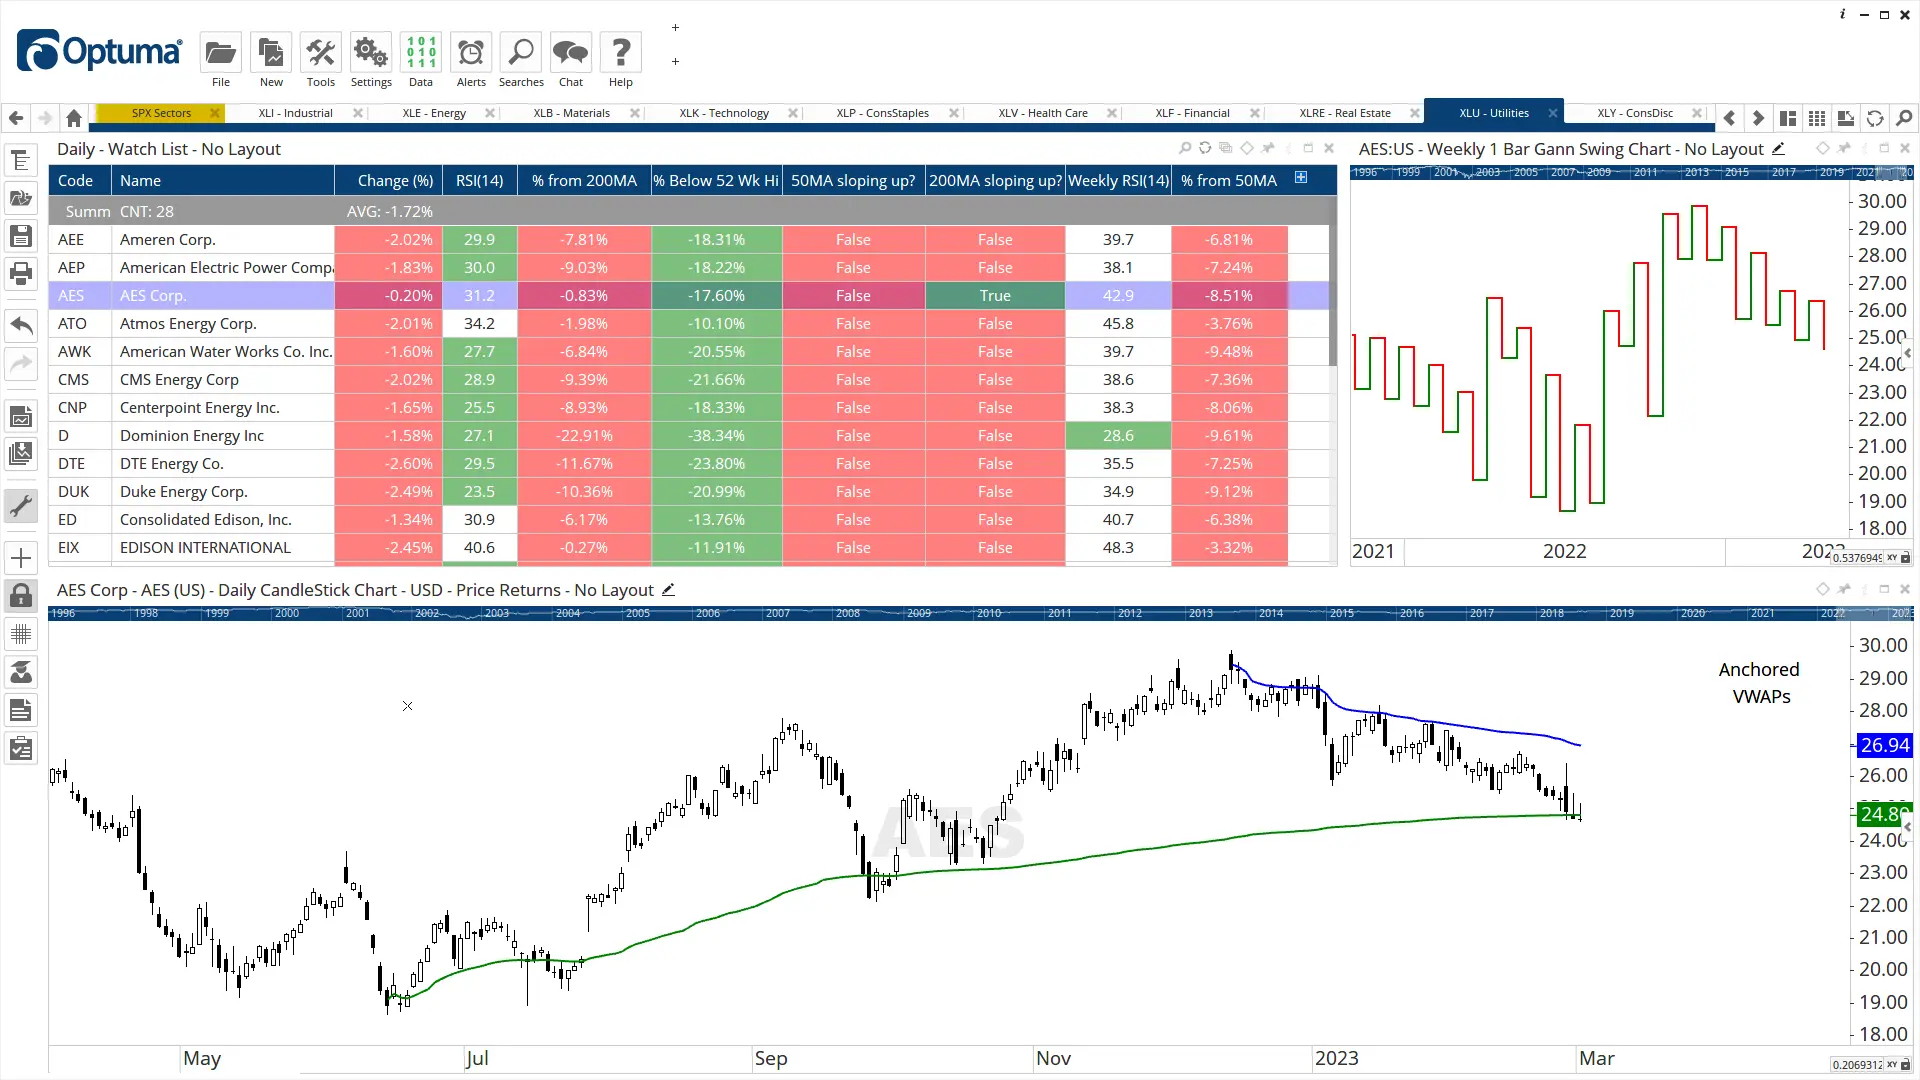This screenshot has width=1920, height=1080.
Task: Expand the right side panel arrow on candlestick chart
Action: point(1908,827)
